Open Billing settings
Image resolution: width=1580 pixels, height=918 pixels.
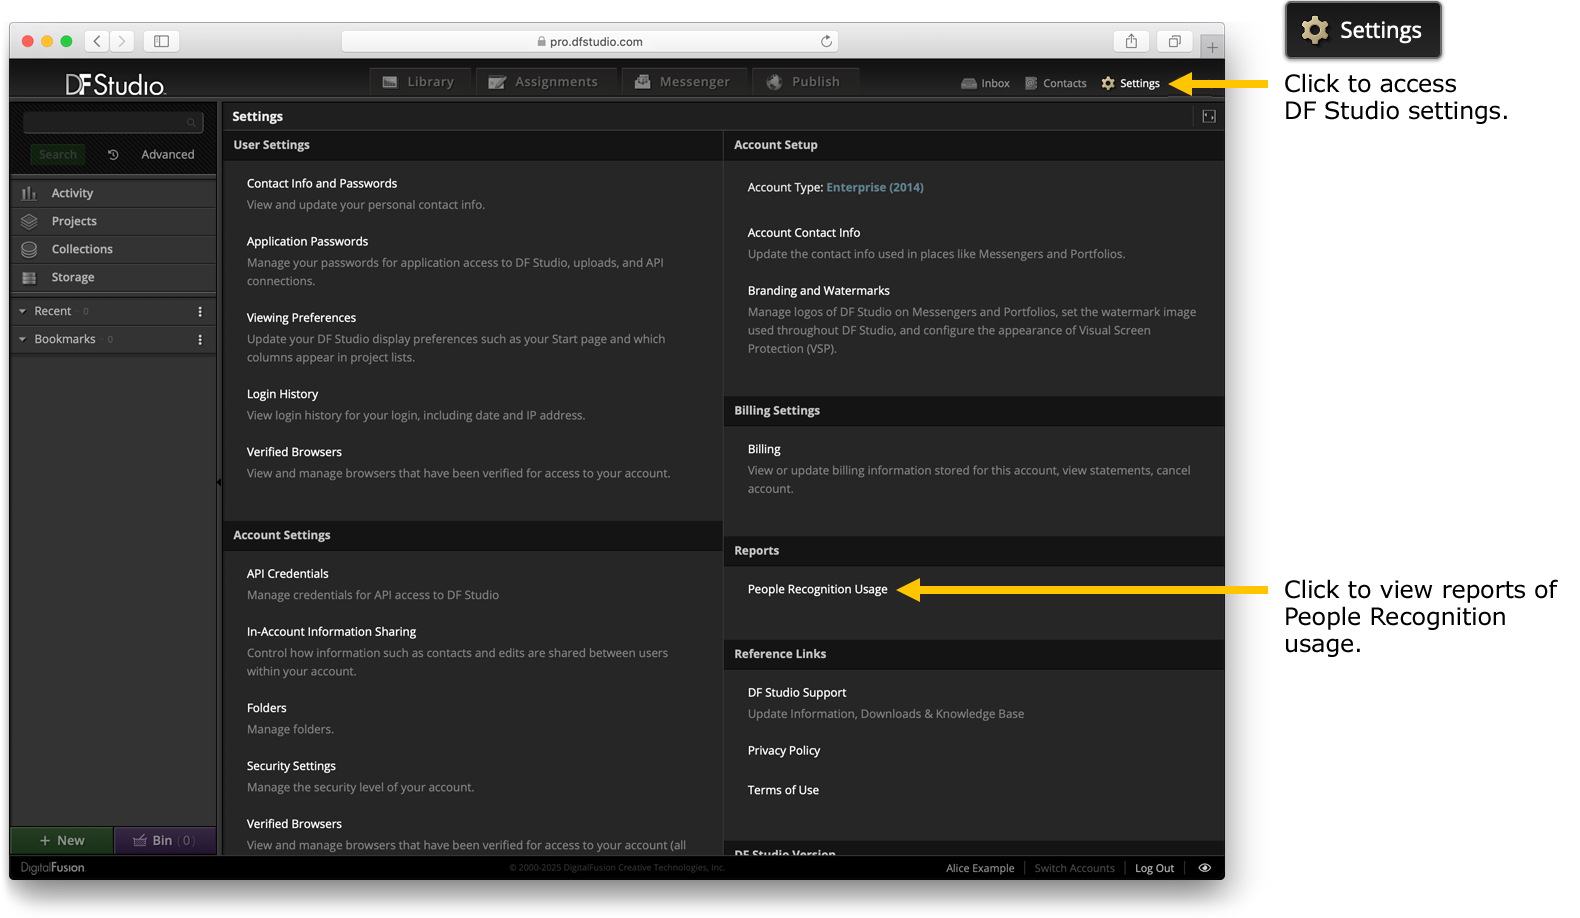pos(764,450)
